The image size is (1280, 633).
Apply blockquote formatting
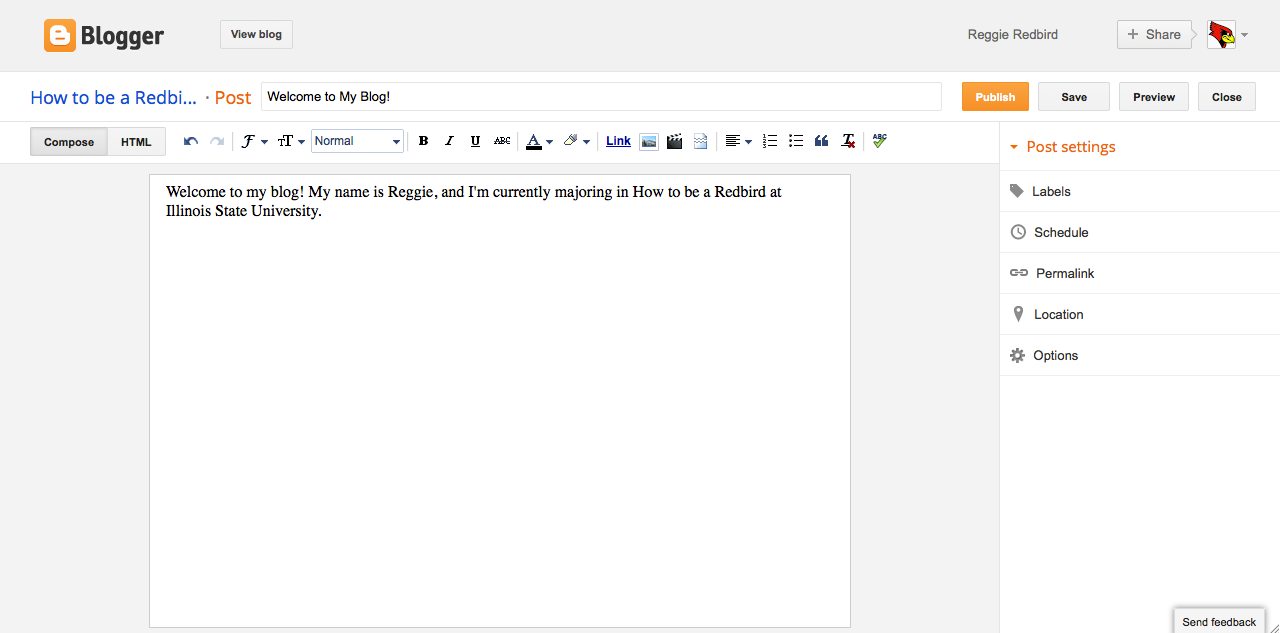821,141
